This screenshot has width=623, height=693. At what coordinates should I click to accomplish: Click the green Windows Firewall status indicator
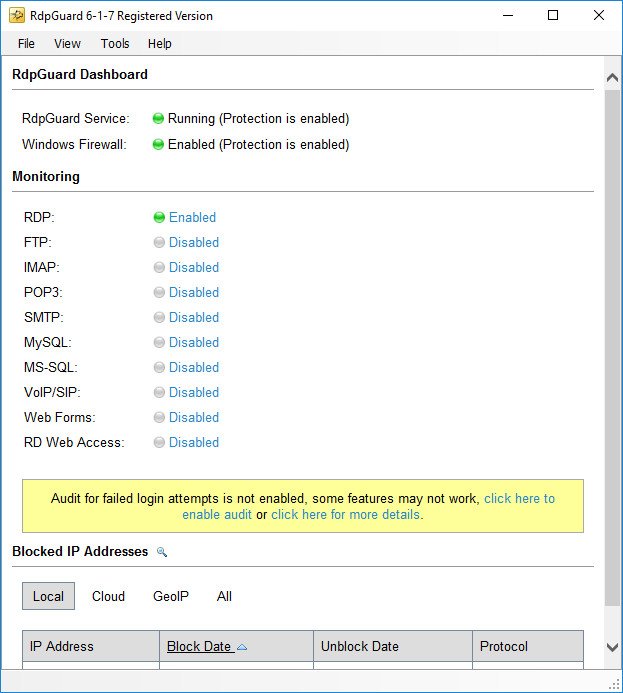point(158,145)
